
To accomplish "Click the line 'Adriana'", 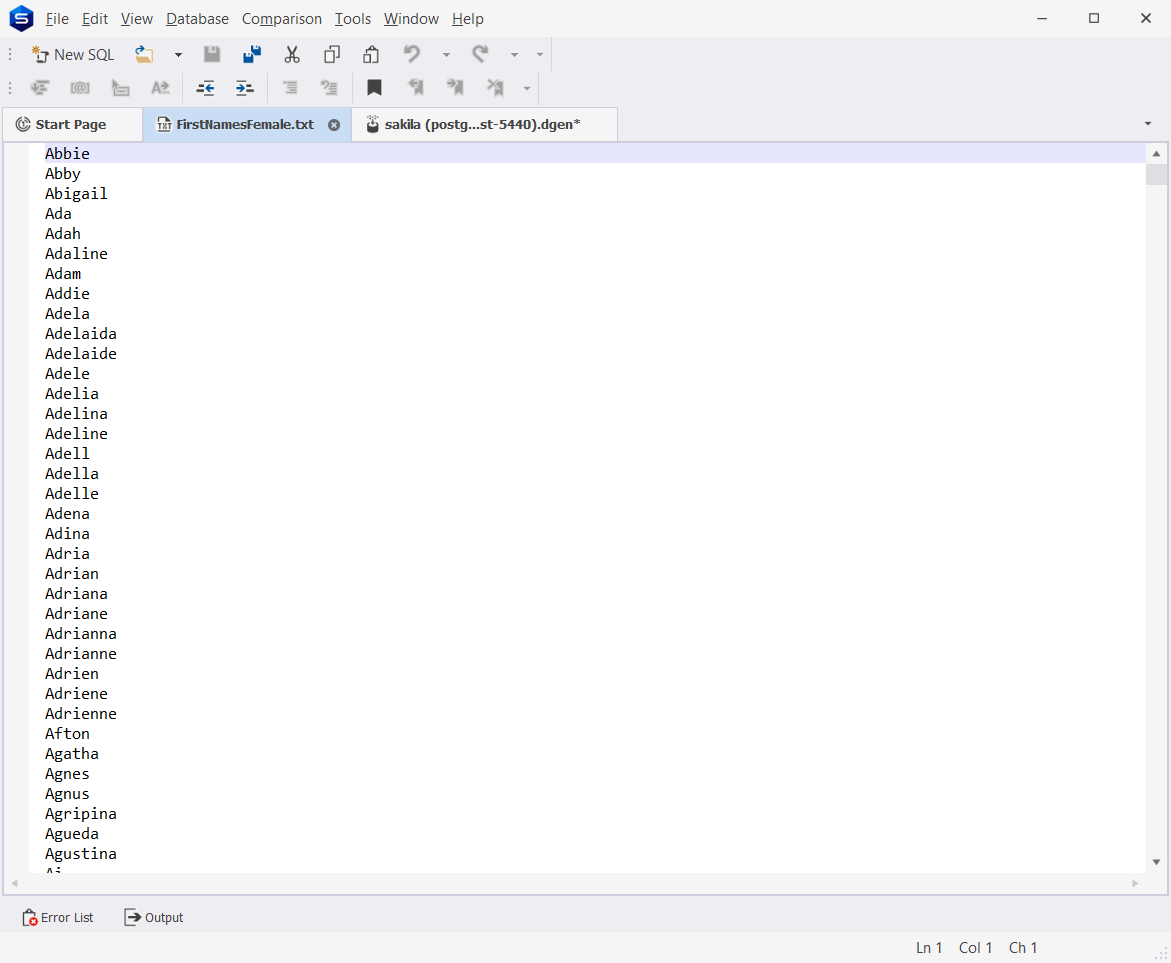I will [76, 594].
